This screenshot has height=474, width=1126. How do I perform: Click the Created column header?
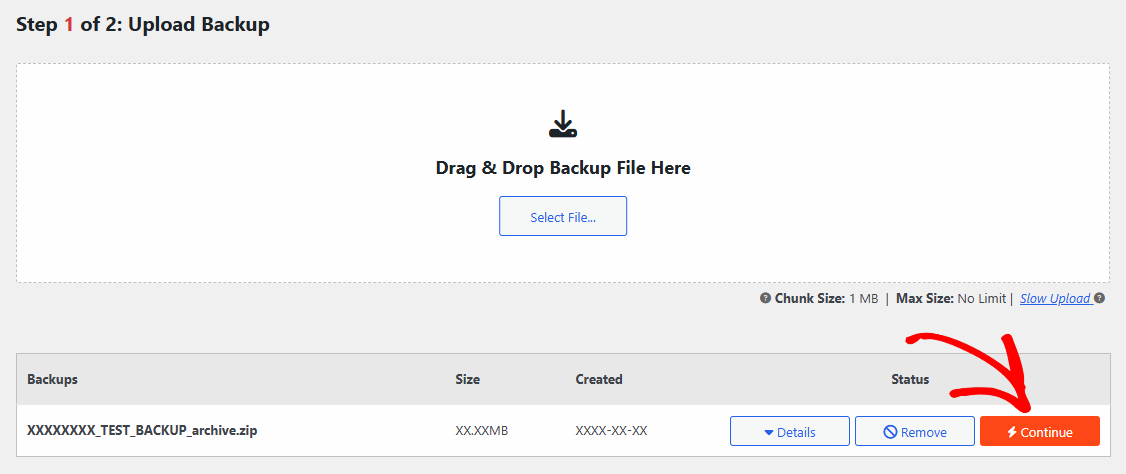click(599, 379)
